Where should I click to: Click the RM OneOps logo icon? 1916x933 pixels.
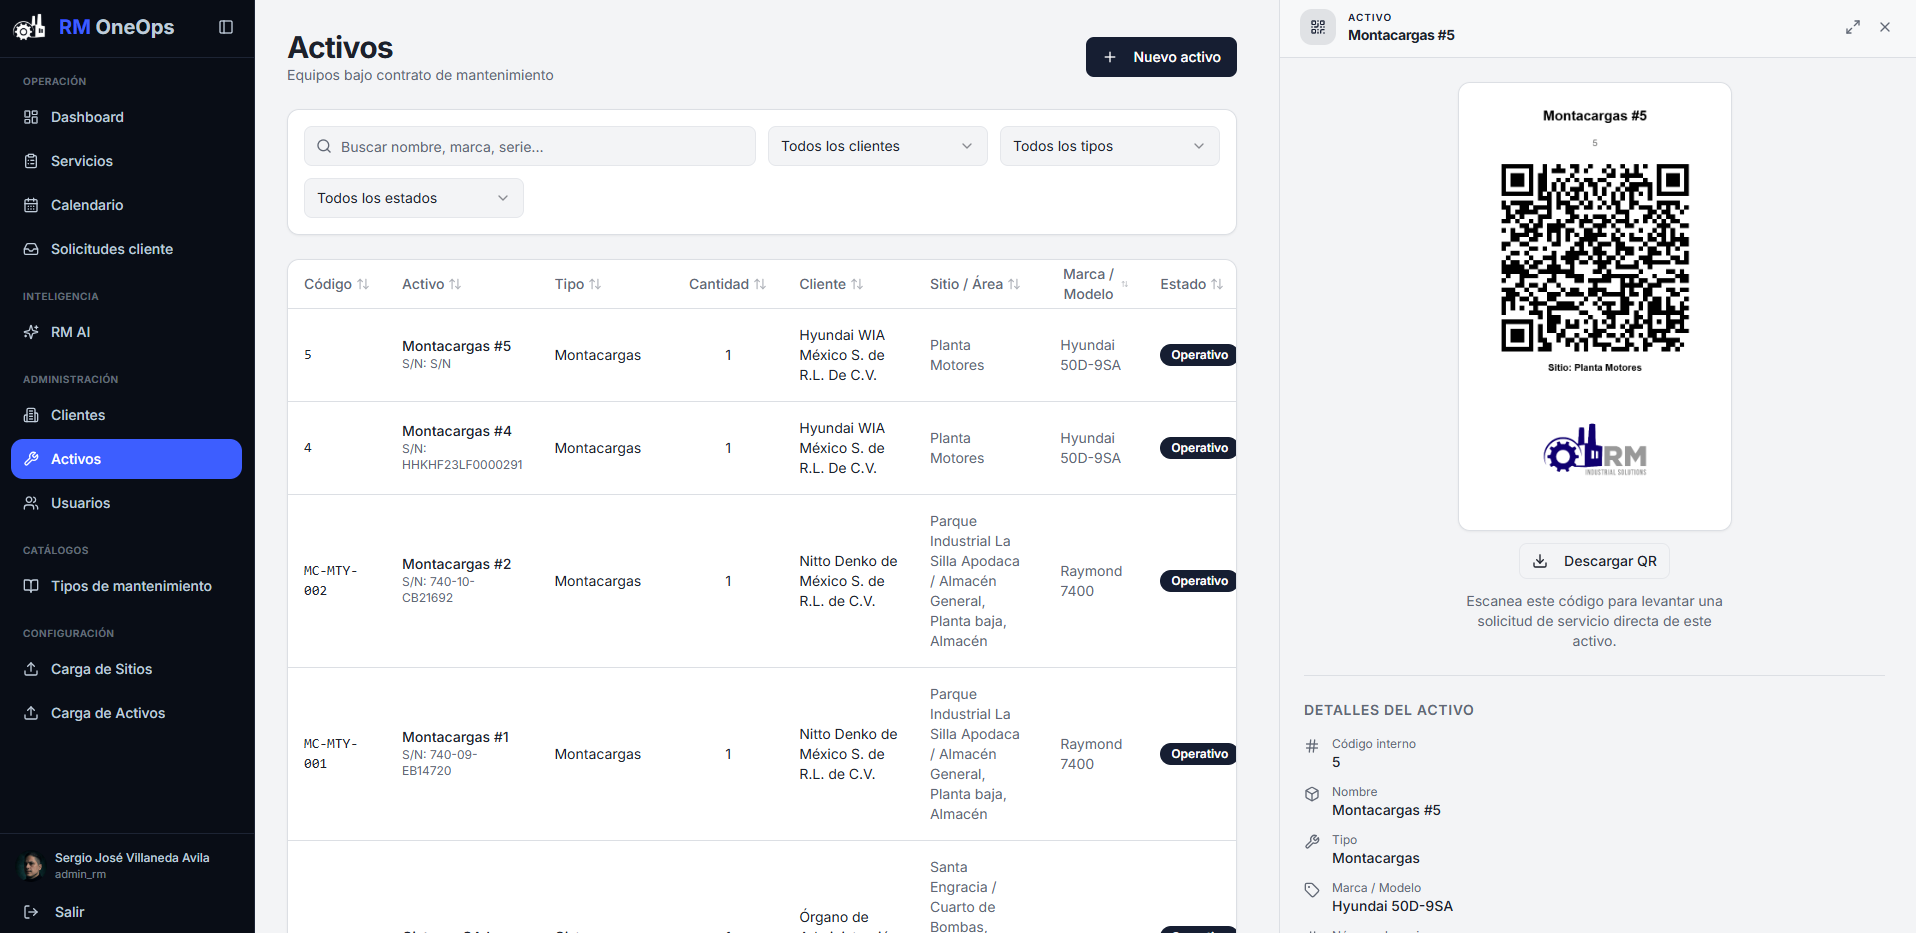(x=29, y=27)
